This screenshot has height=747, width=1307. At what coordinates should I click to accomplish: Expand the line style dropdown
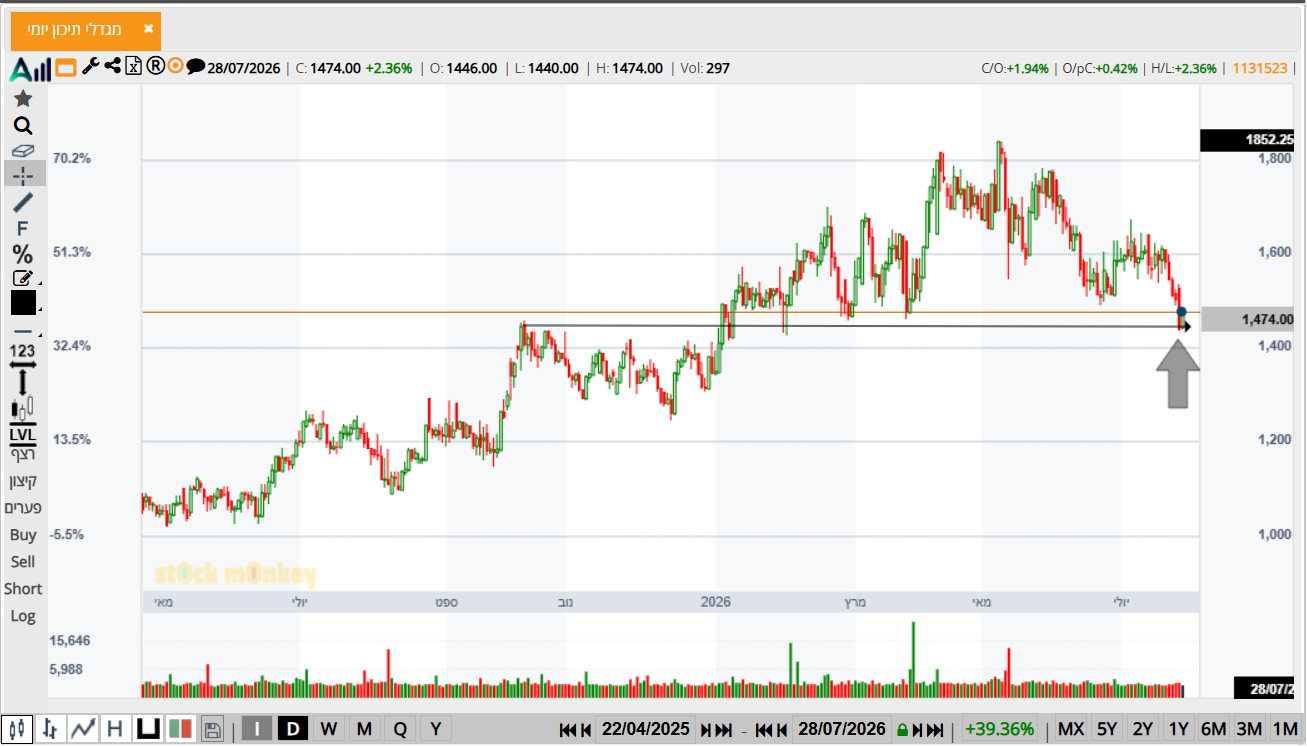[40, 332]
